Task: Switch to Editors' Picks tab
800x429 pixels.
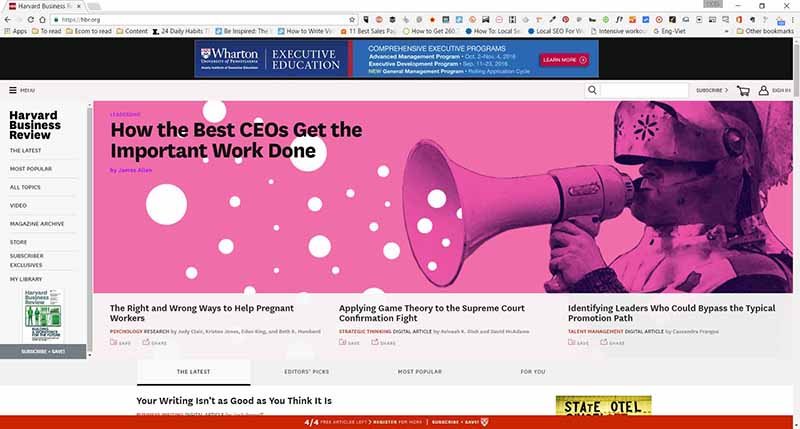Action: click(307, 372)
